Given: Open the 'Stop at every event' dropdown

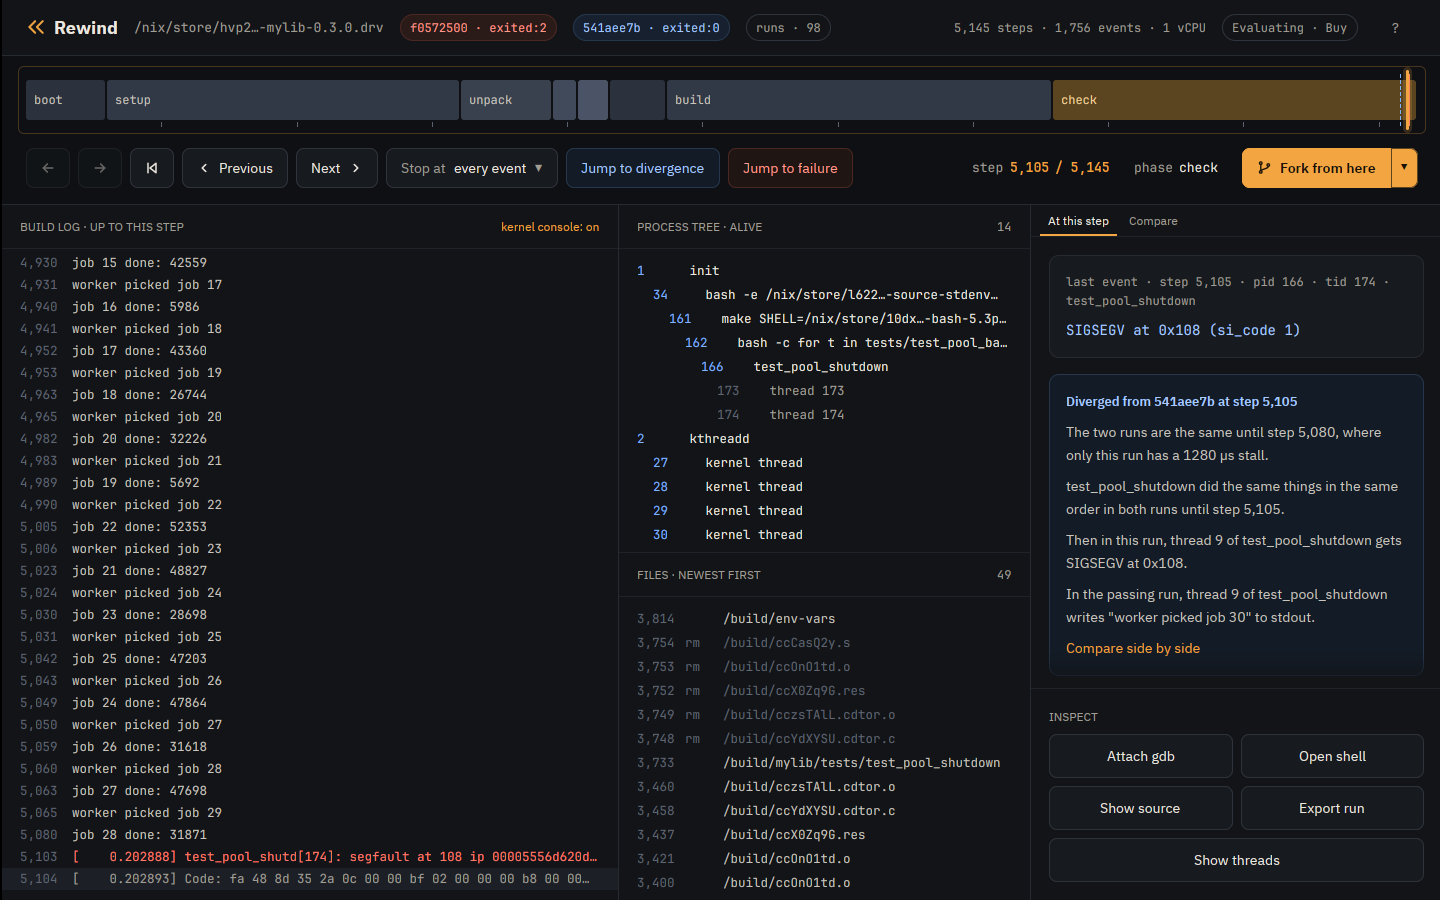Looking at the screenshot, I should click(x=471, y=168).
